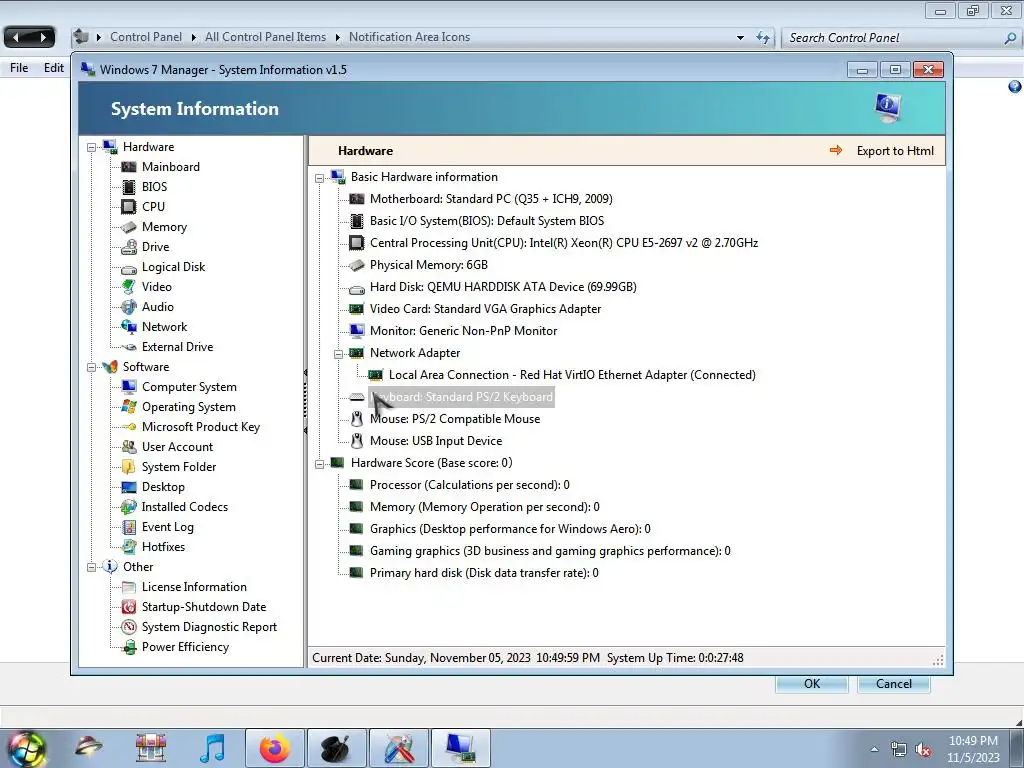
Task: Click the taskbar clock showing 10:49 PM
Action: (973, 749)
